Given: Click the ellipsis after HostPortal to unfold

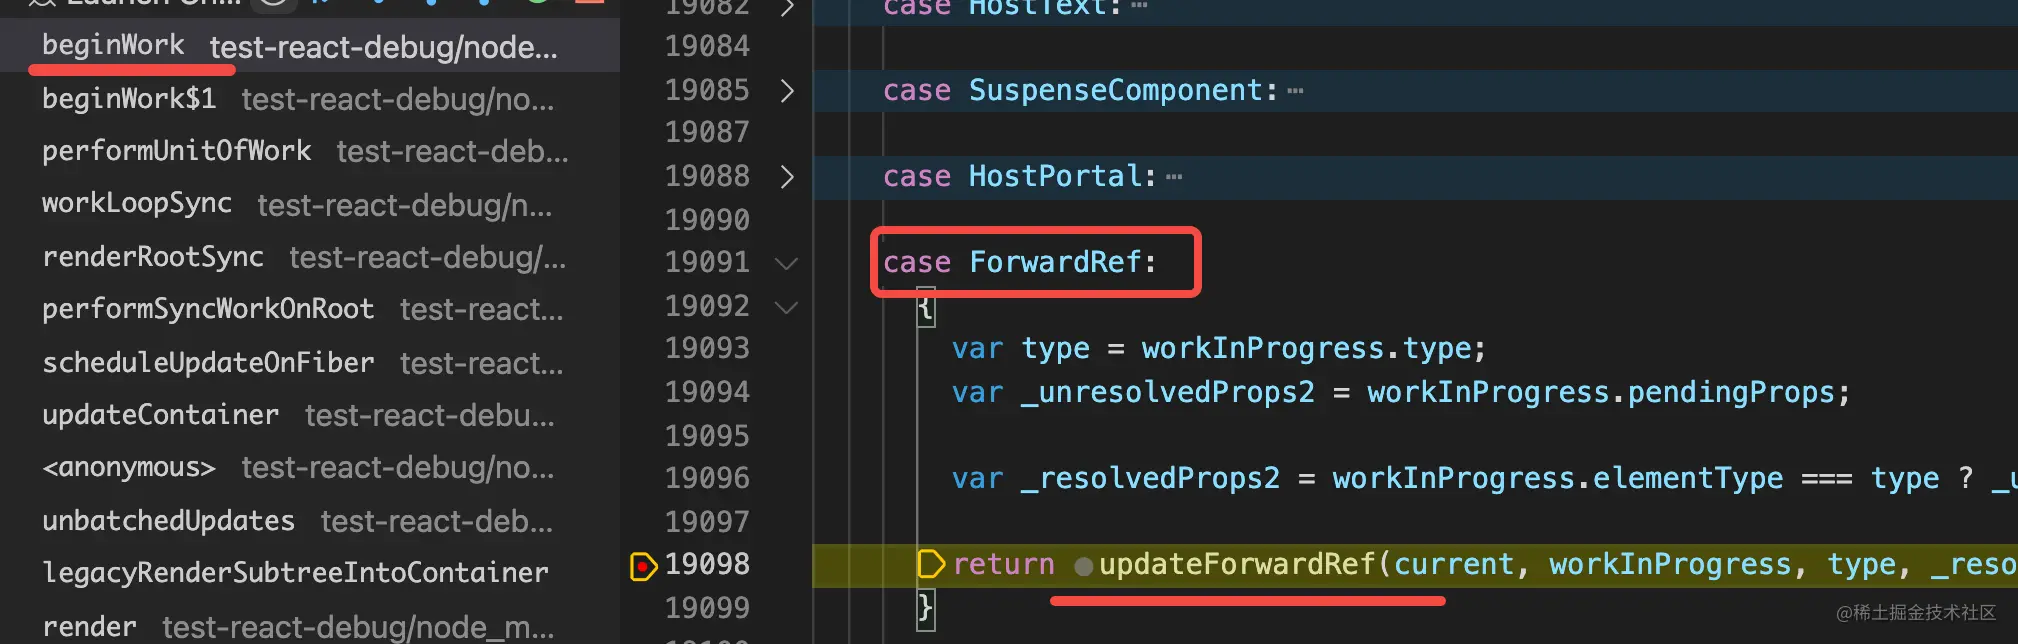Looking at the screenshot, I should pos(1174,178).
